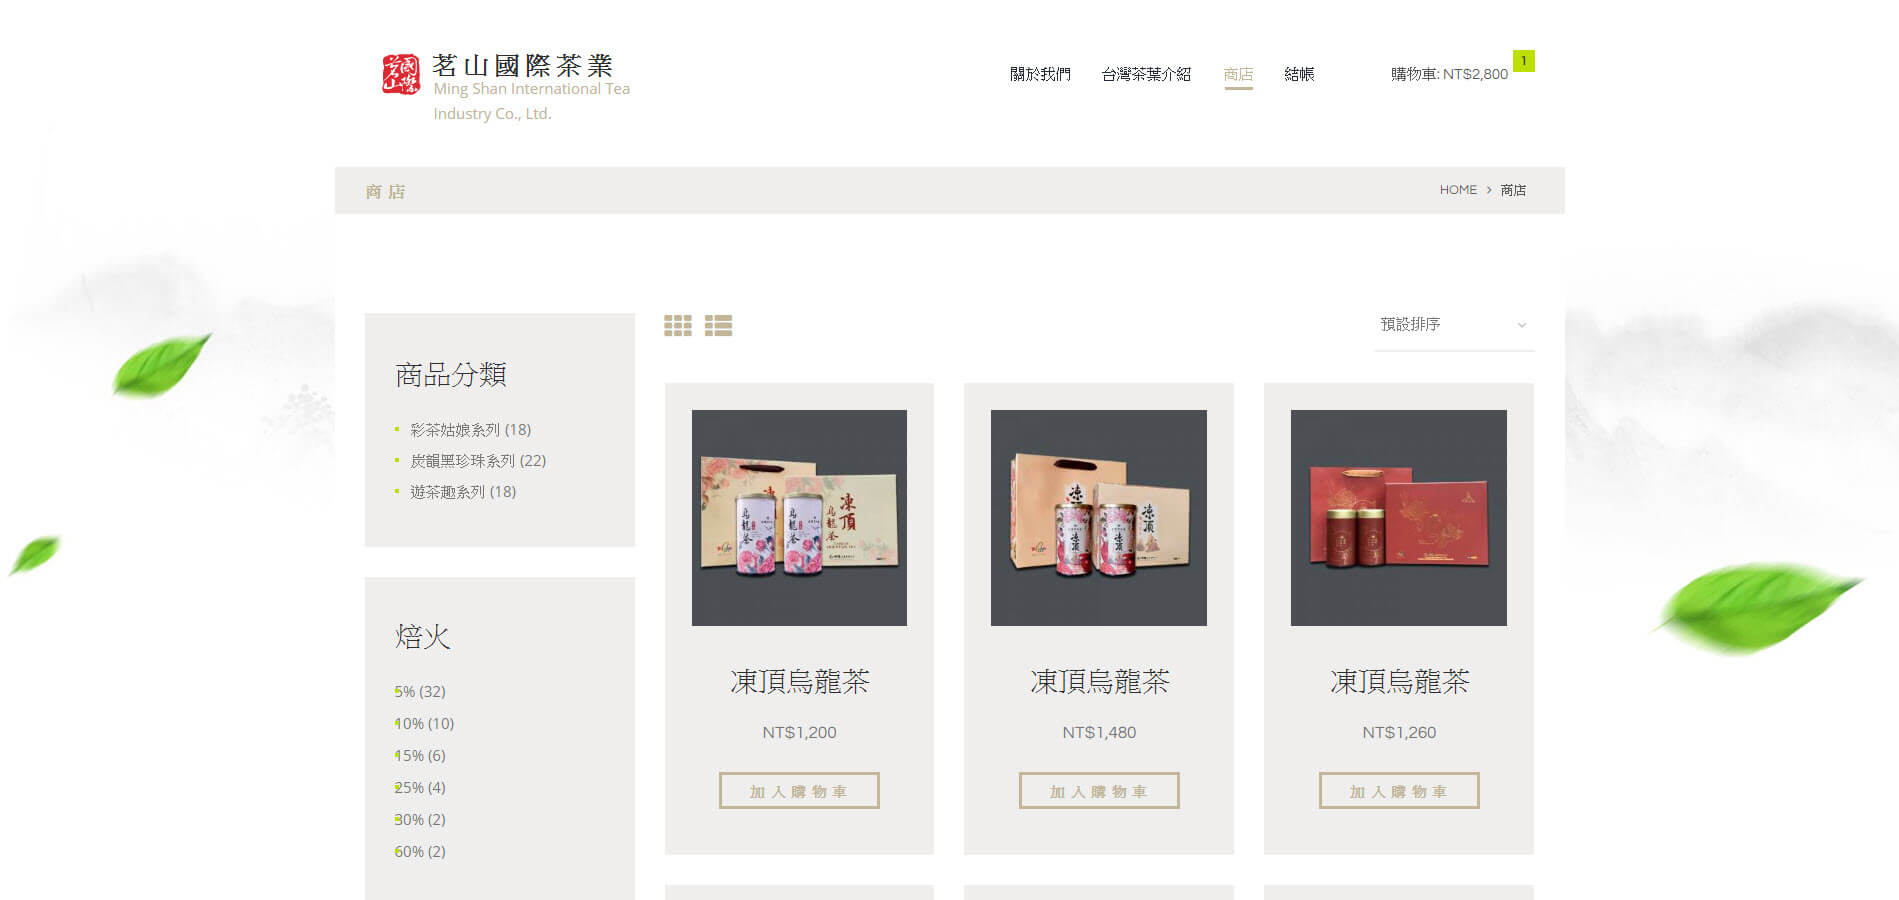Click the sort dropdown chevron arrow
Screen dimensions: 1899x900
(x=1521, y=325)
